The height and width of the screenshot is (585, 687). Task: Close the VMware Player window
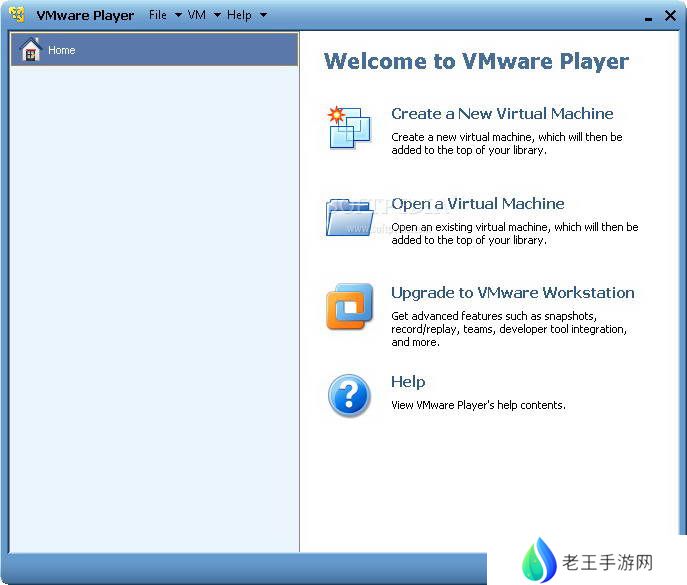(670, 15)
